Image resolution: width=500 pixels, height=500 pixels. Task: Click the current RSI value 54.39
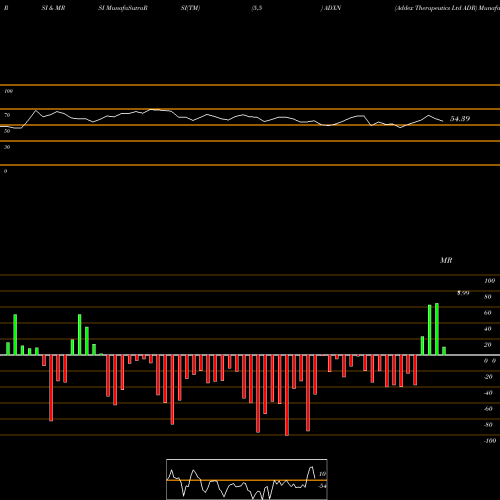[460, 119]
